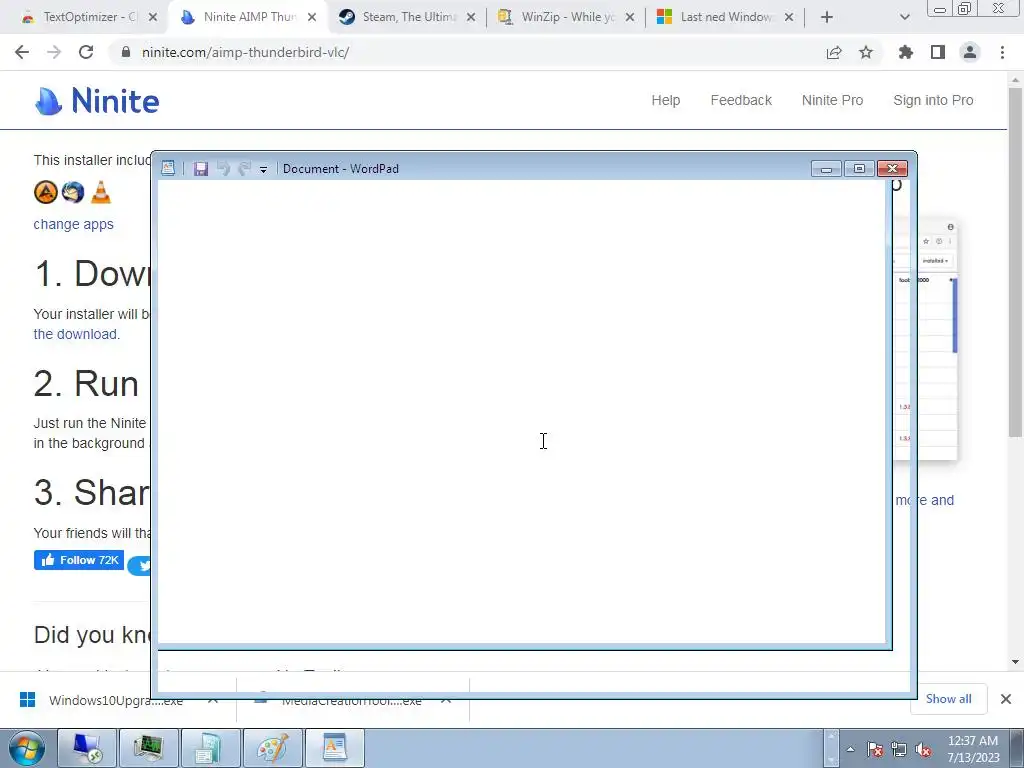
Task: Open Chrome profile avatar icon
Action: point(970,52)
